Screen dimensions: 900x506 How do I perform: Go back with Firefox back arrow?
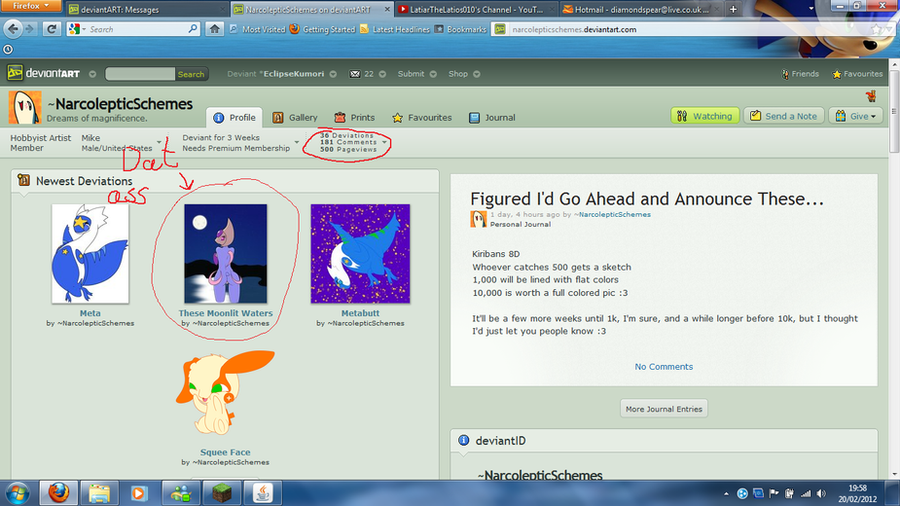click(x=13, y=29)
